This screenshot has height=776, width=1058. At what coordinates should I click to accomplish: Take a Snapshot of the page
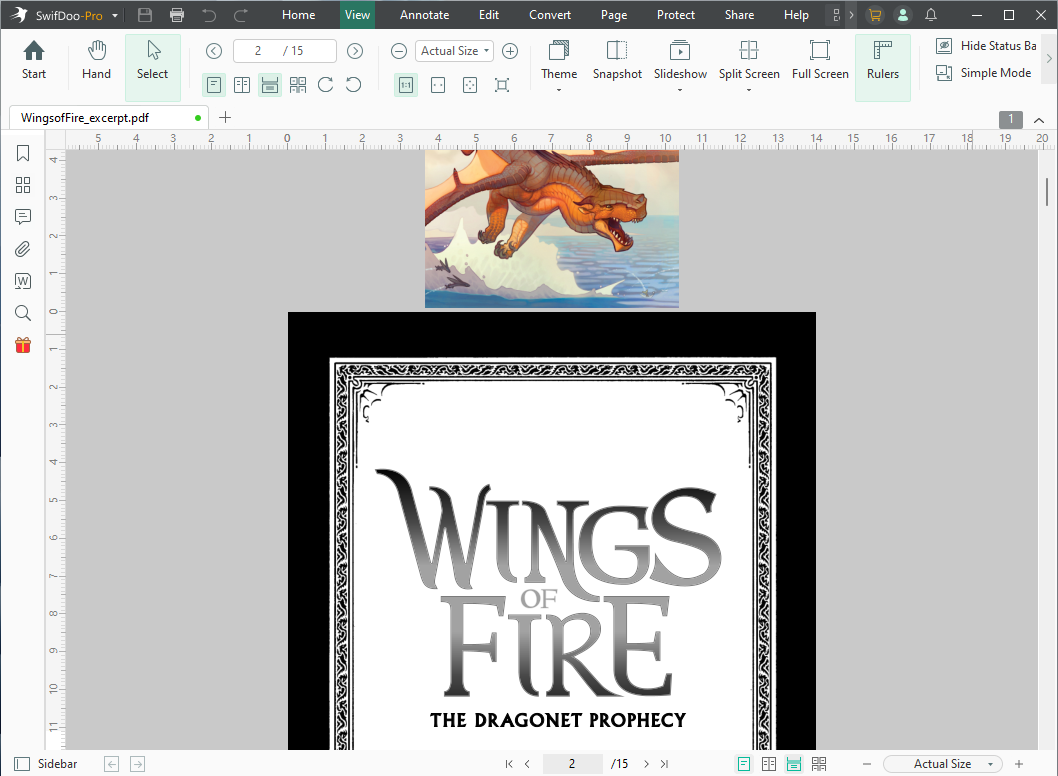click(x=617, y=60)
